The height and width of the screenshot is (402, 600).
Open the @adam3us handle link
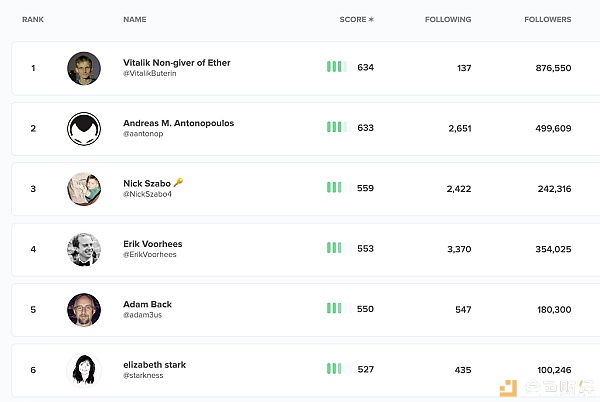[x=142, y=315]
